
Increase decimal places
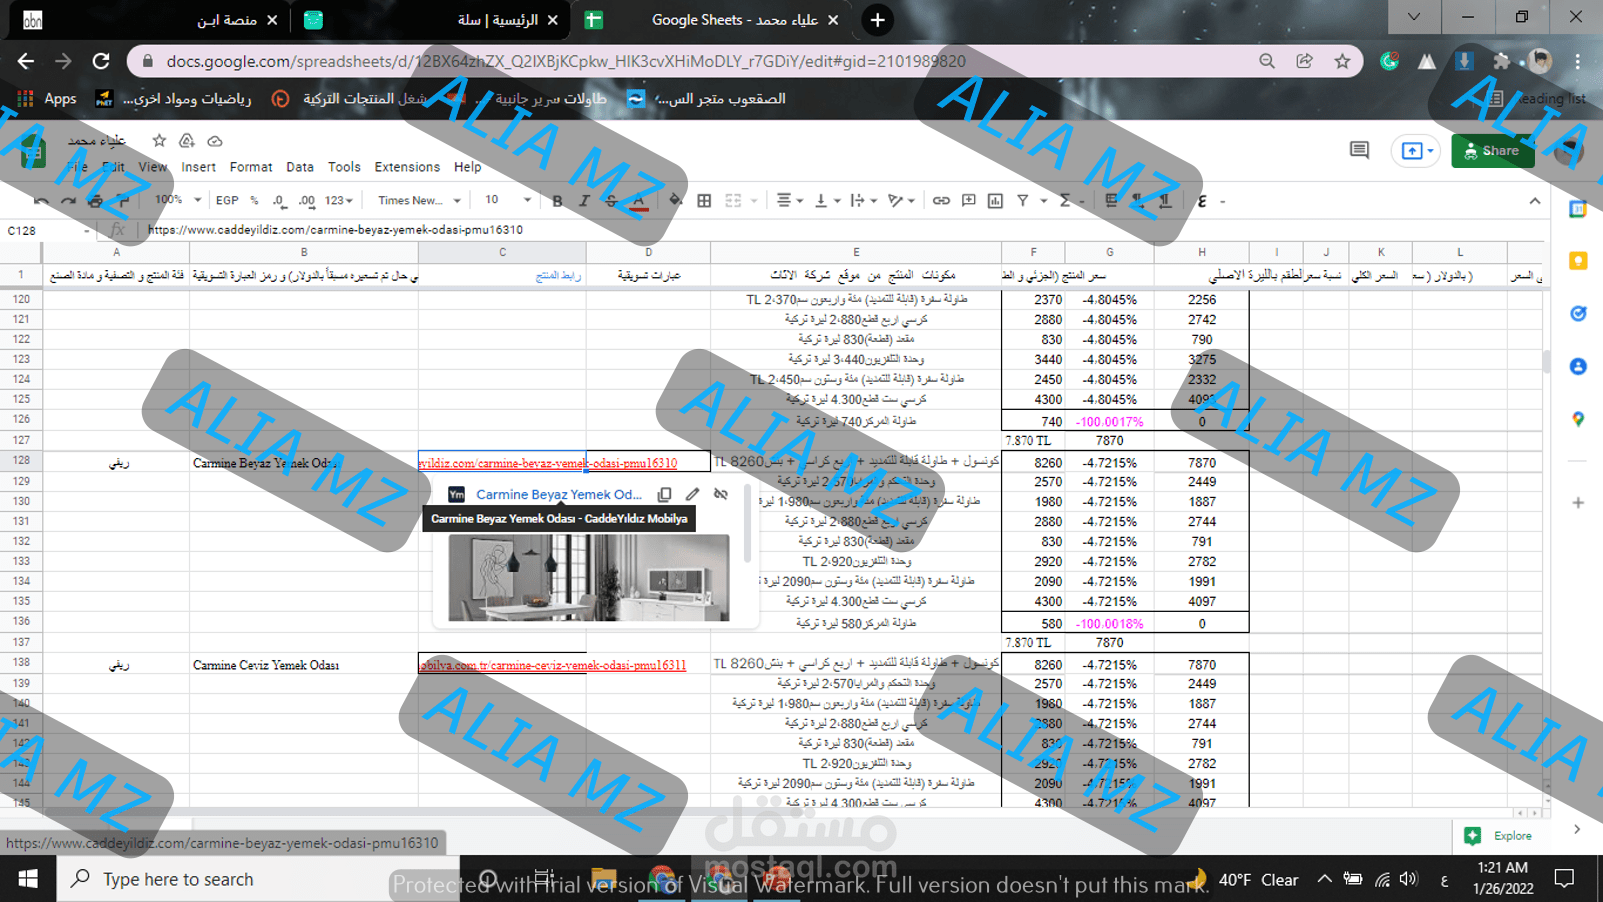click(x=307, y=201)
